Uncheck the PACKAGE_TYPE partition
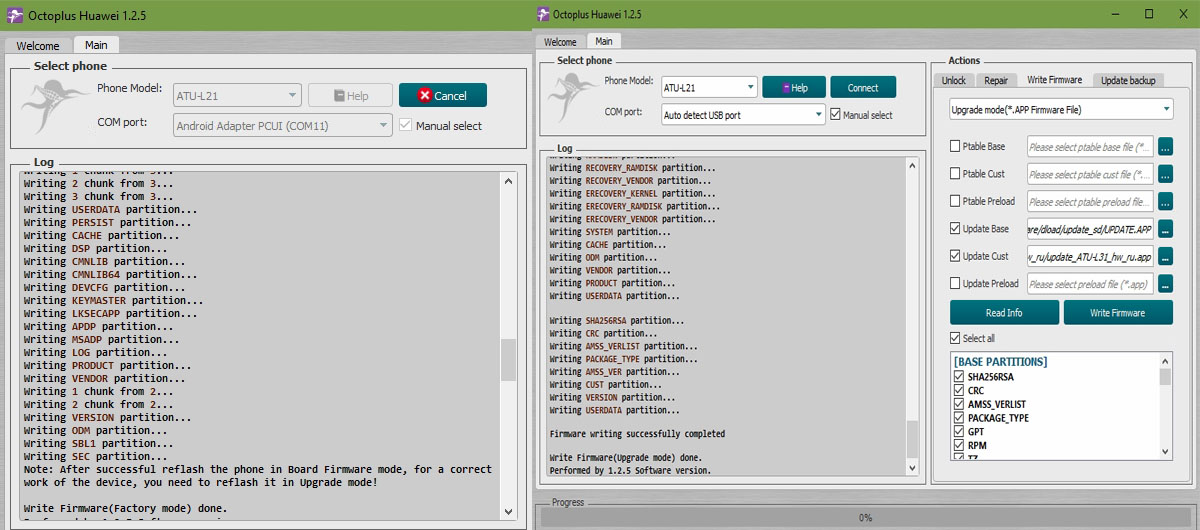This screenshot has height=530, width=1200. tap(959, 418)
